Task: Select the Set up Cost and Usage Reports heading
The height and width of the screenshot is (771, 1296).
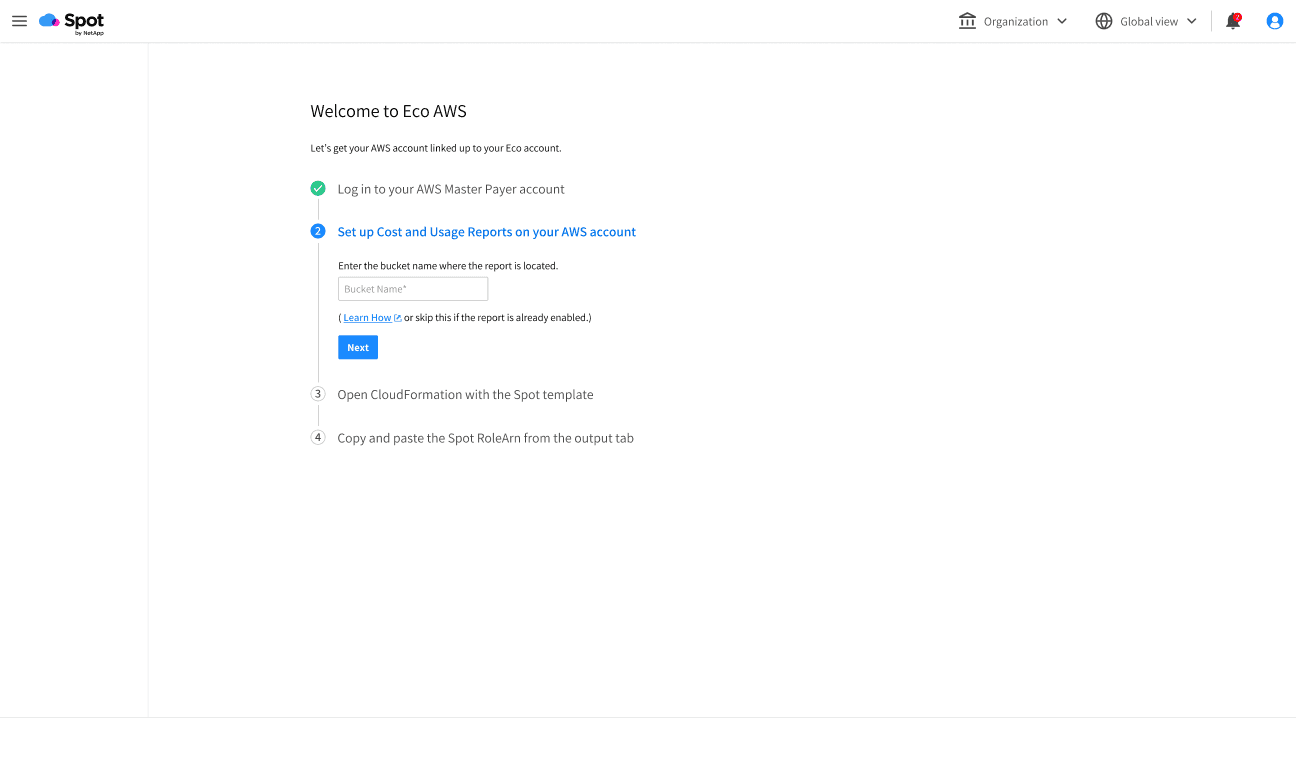Action: tap(486, 231)
